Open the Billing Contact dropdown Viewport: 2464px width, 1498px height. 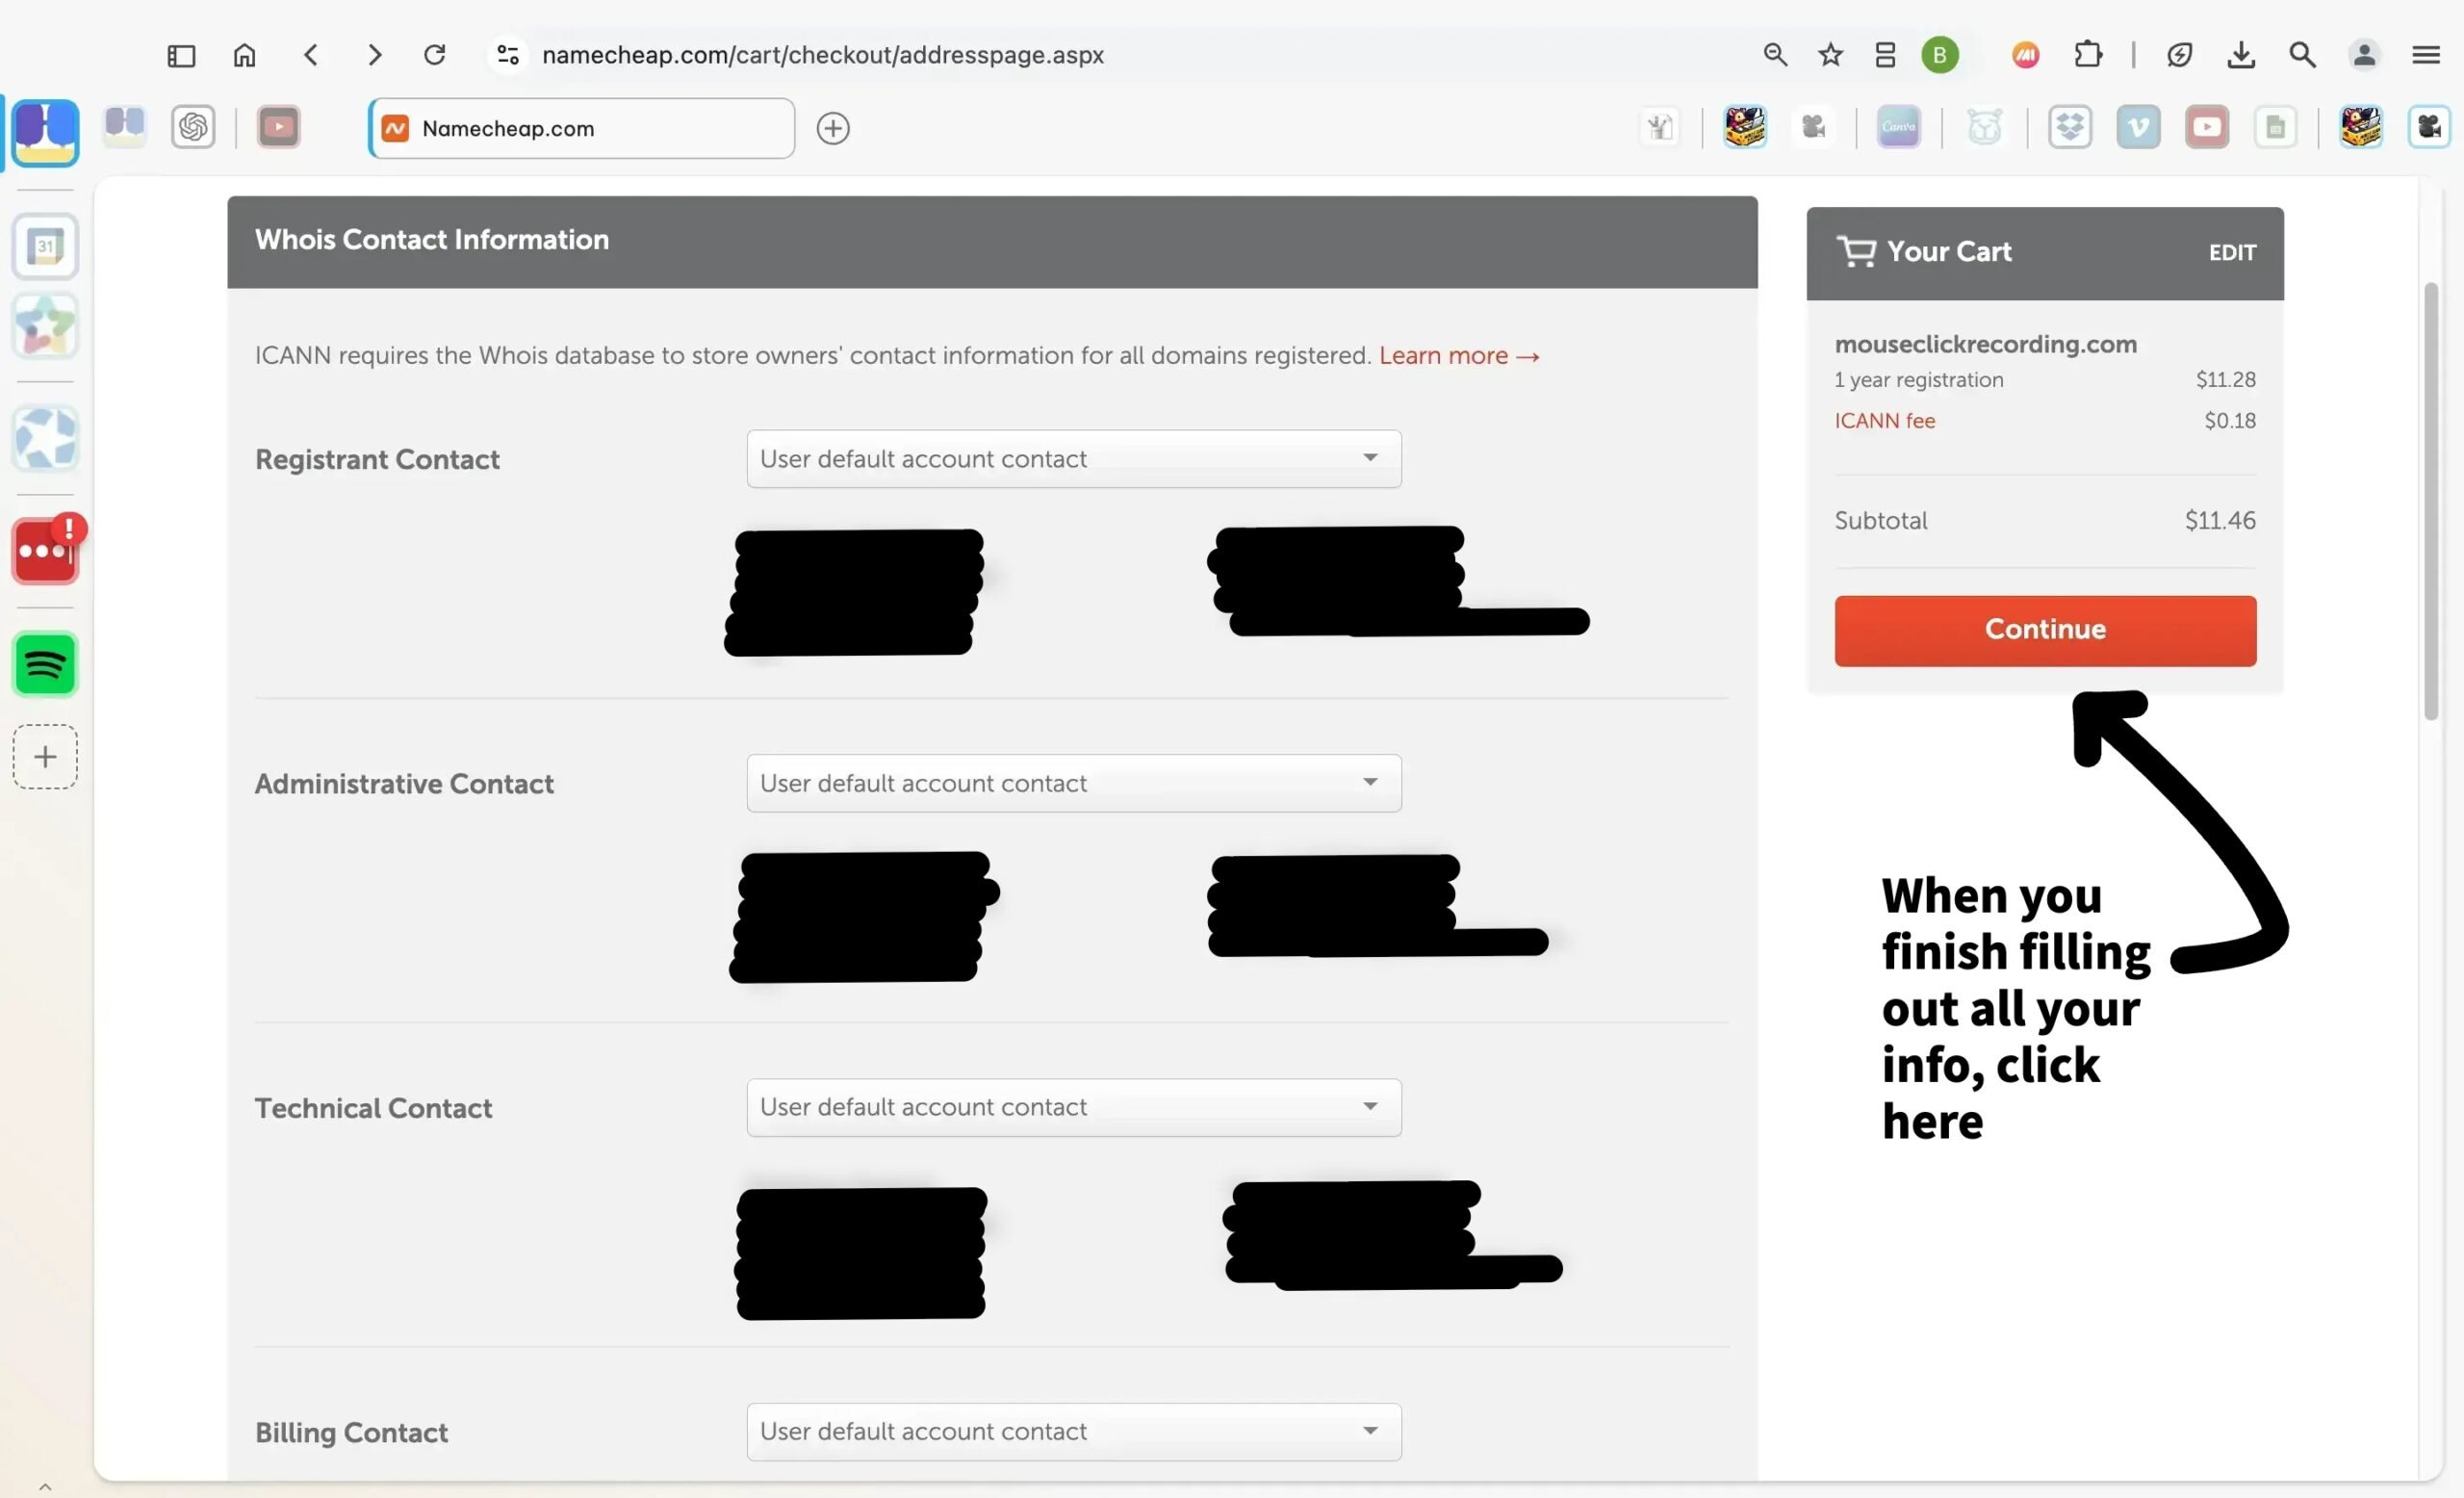click(1073, 1431)
